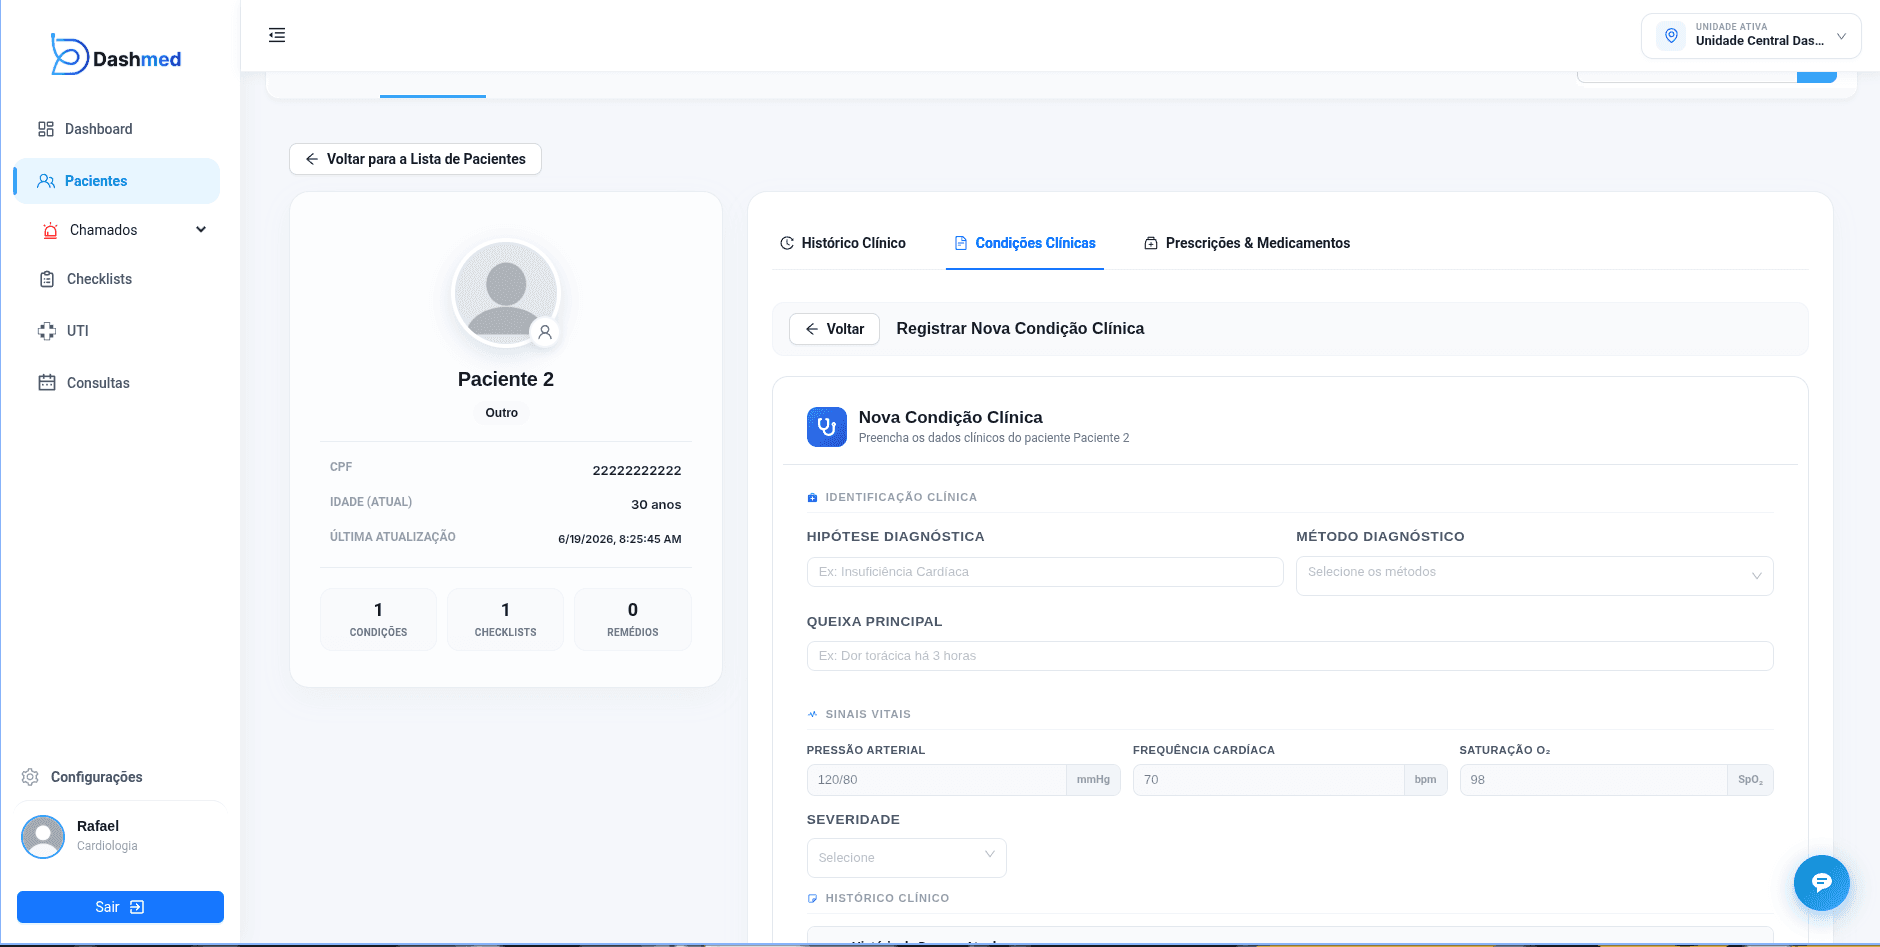Screen dimensions: 1880x947
Task: Click the Saturação O₂ input
Action: click(x=1593, y=780)
